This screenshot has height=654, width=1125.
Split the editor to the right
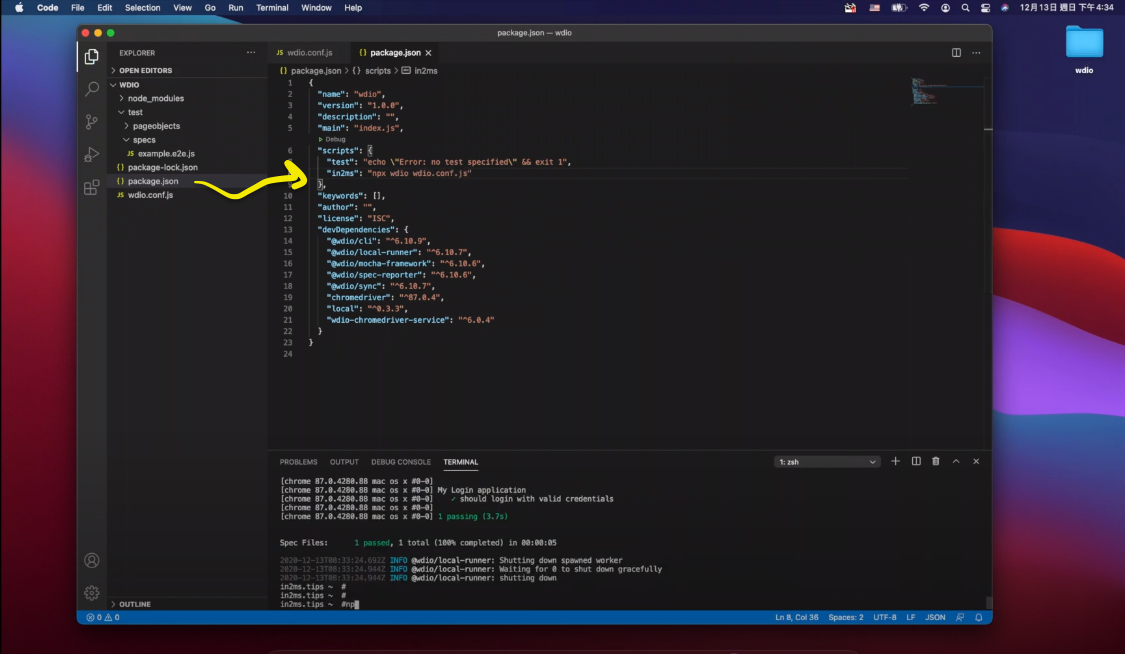(x=956, y=52)
